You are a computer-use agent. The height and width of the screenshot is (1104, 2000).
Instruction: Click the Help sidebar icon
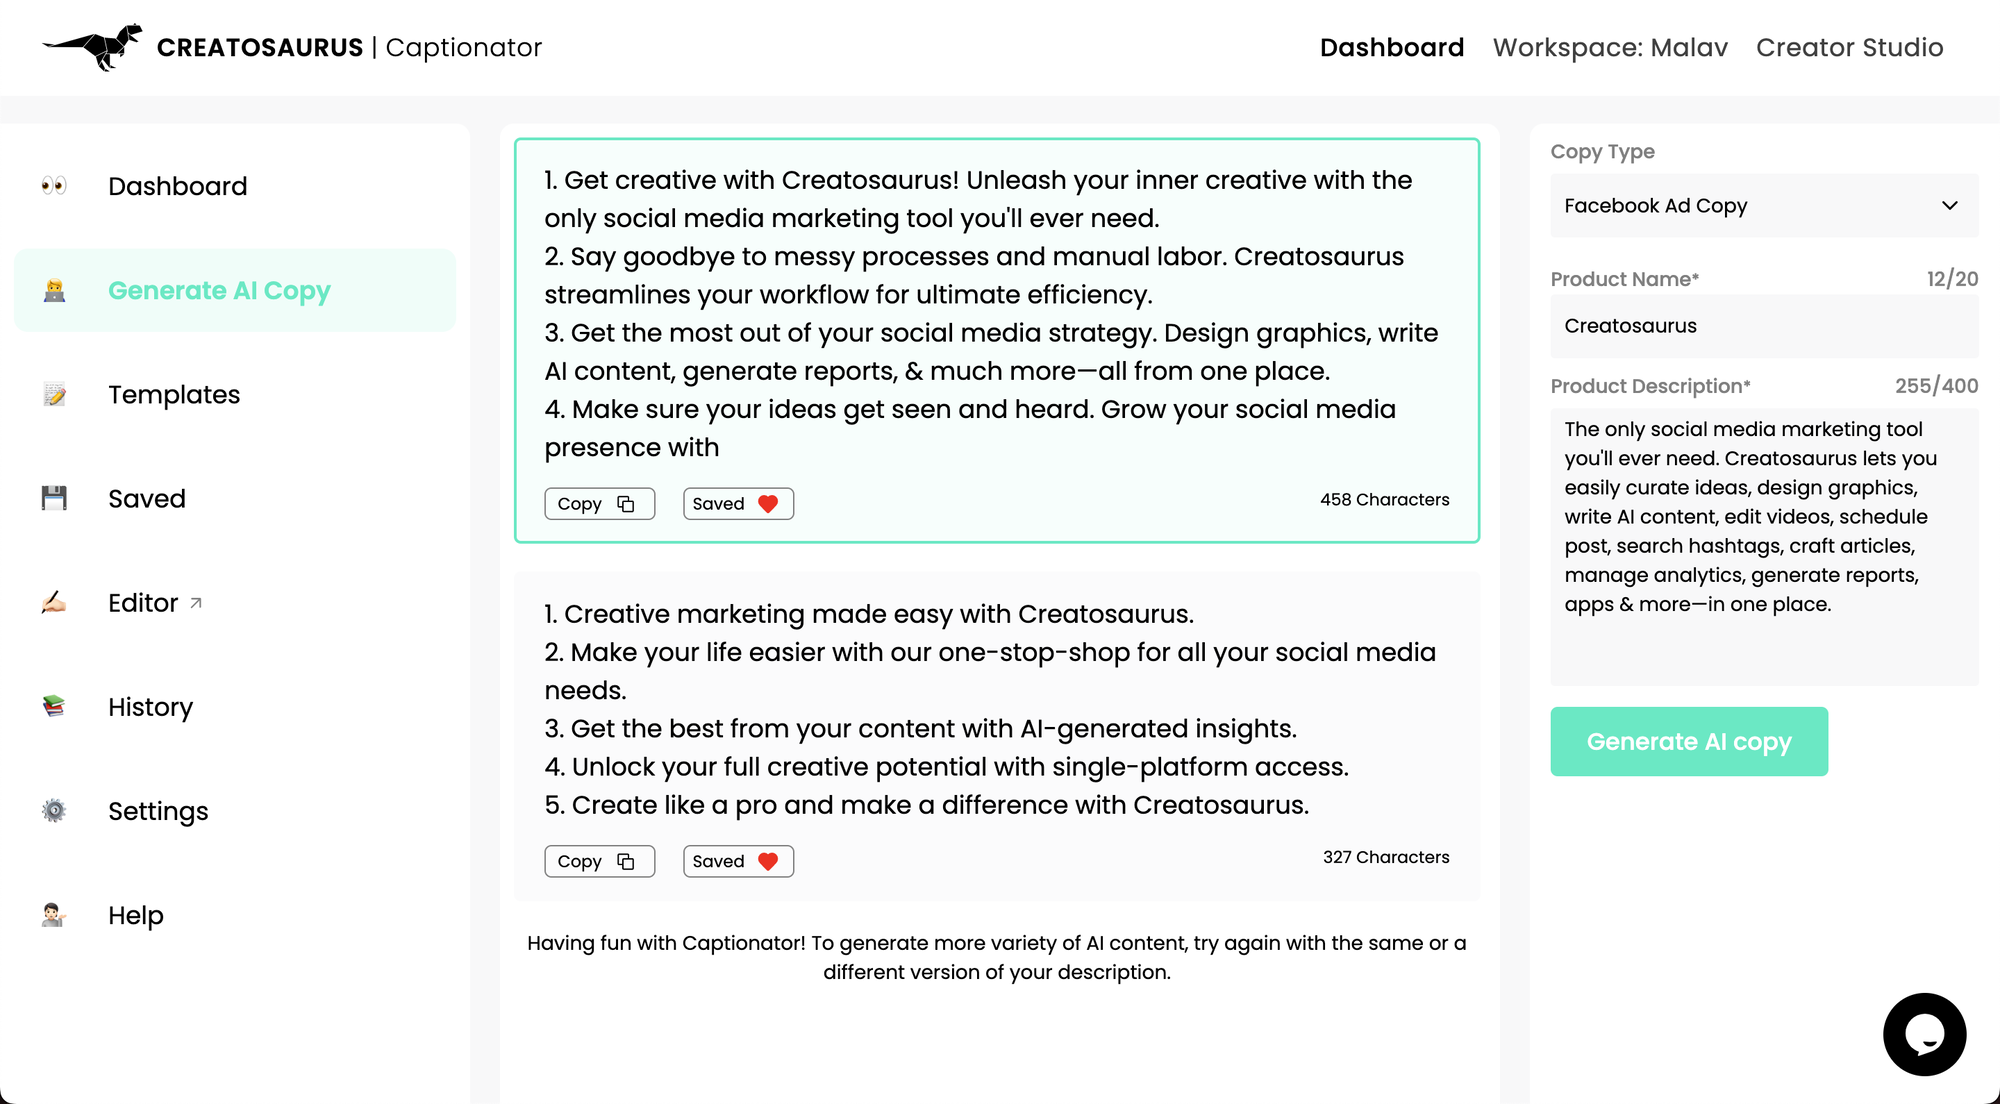click(x=54, y=914)
